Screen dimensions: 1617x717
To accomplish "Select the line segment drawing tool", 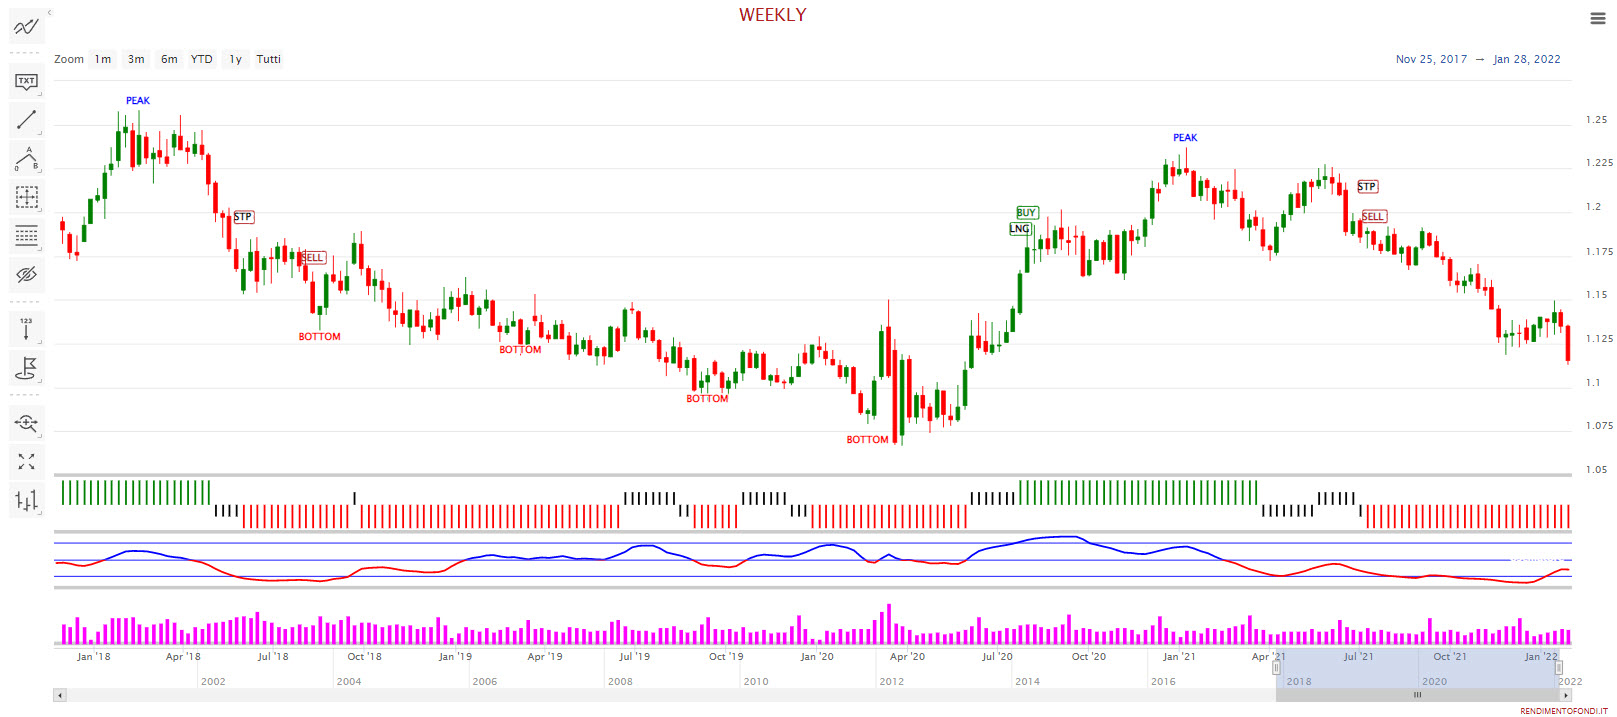I will [x=26, y=120].
